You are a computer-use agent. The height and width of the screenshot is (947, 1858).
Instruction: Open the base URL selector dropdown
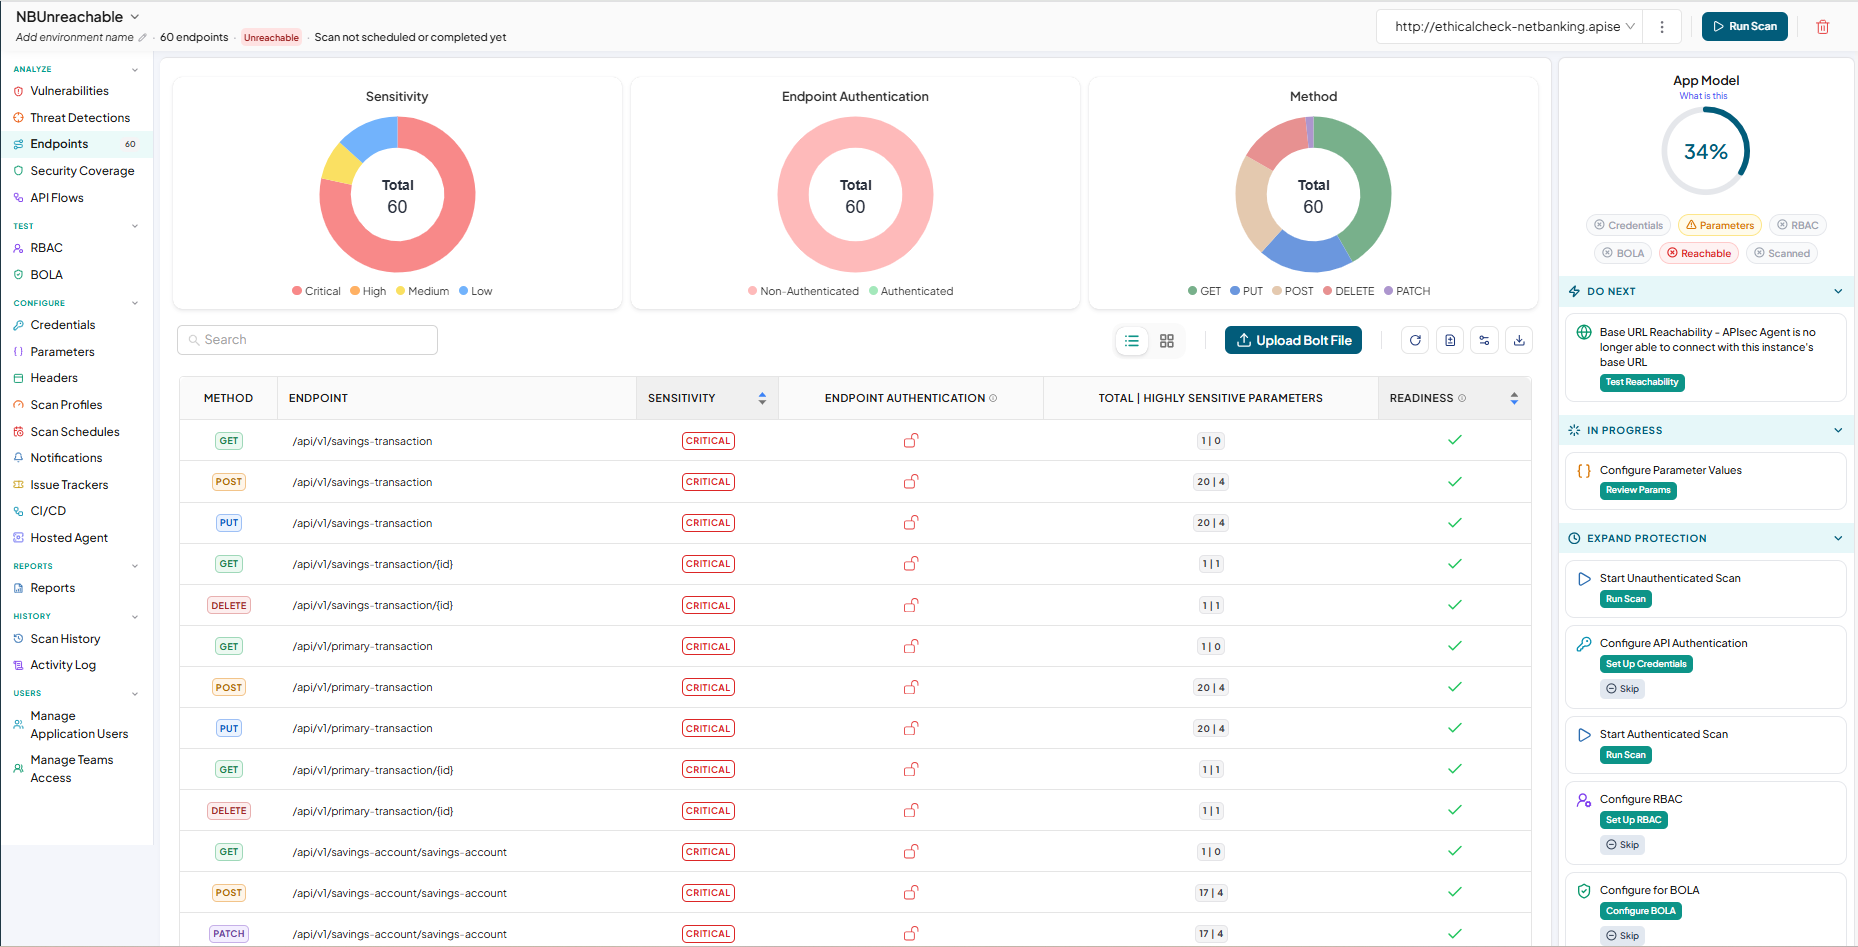pyautogui.click(x=1511, y=27)
